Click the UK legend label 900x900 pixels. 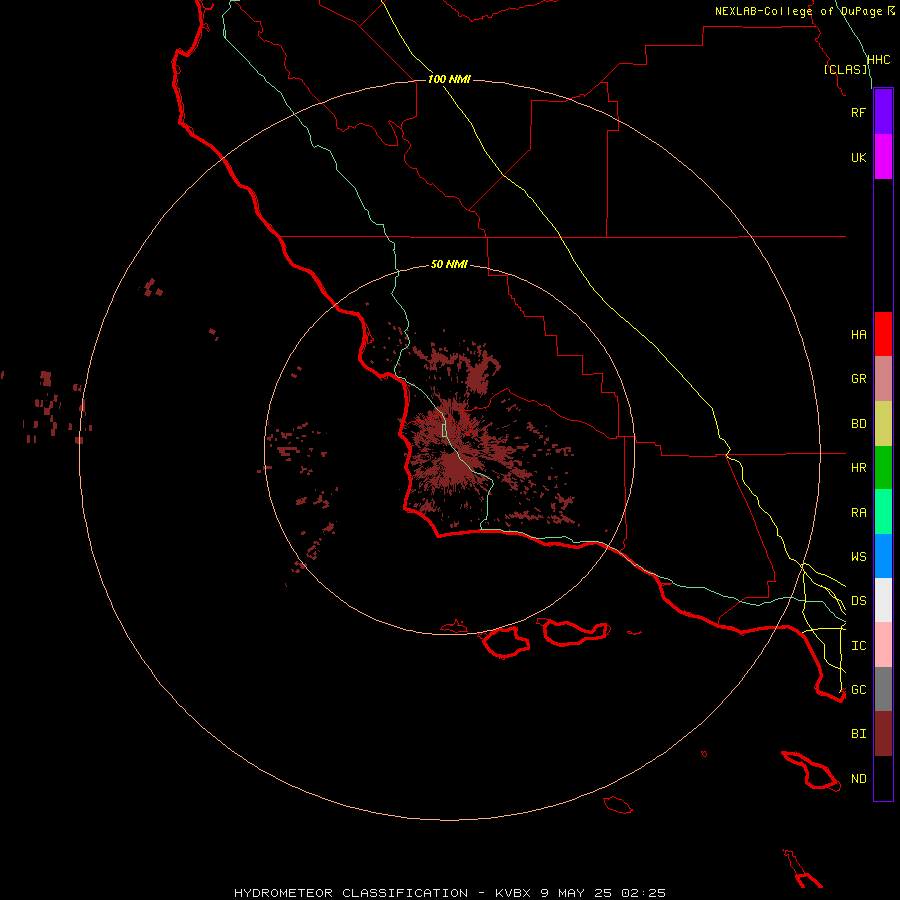[858, 157]
